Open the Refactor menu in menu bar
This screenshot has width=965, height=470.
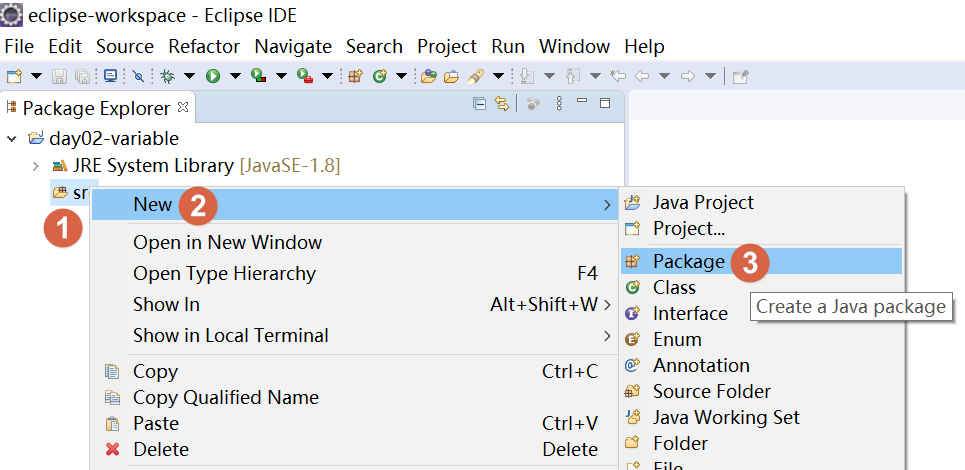204,47
